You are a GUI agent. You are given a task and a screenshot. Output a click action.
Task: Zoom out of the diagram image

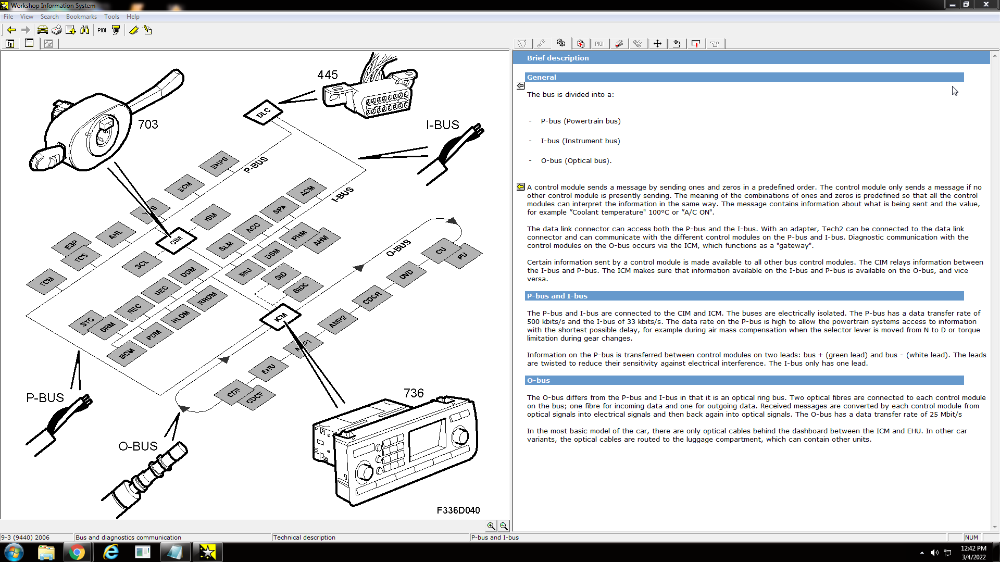[504, 525]
